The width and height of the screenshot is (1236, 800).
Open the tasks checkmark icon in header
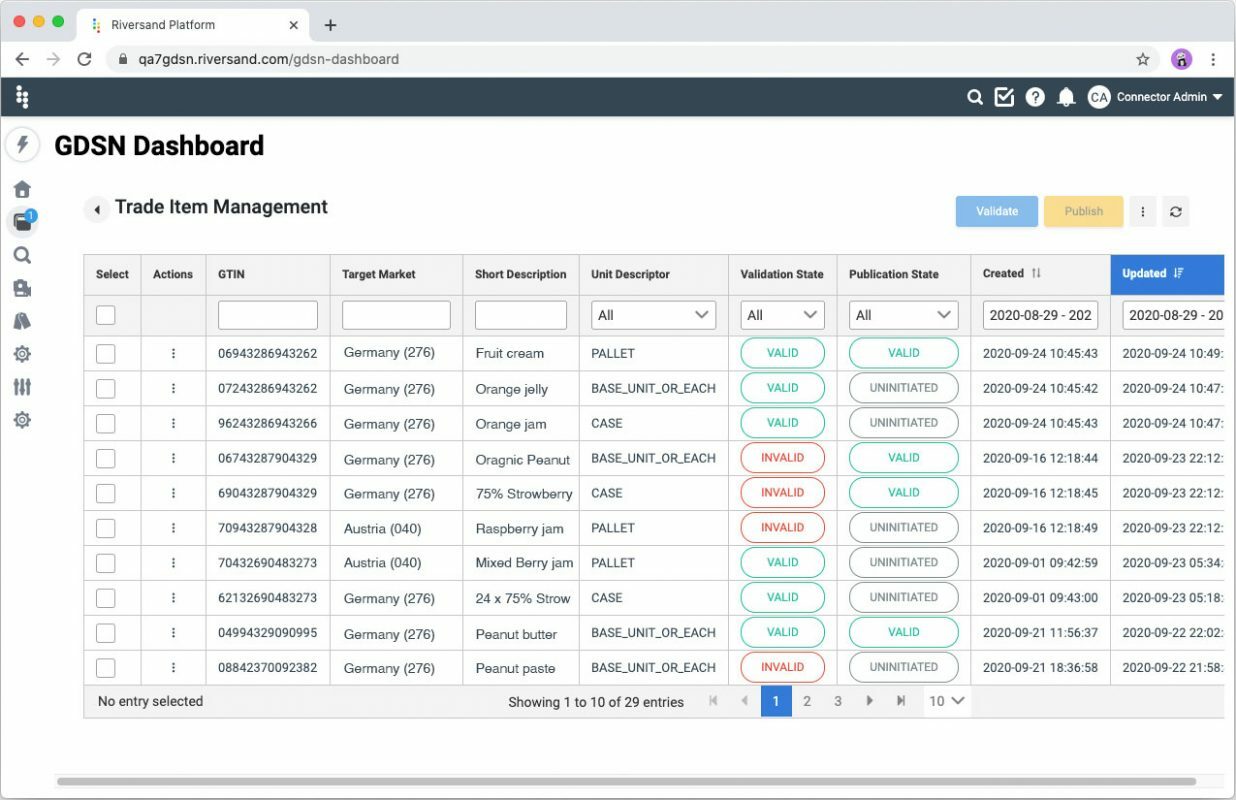click(x=1004, y=97)
